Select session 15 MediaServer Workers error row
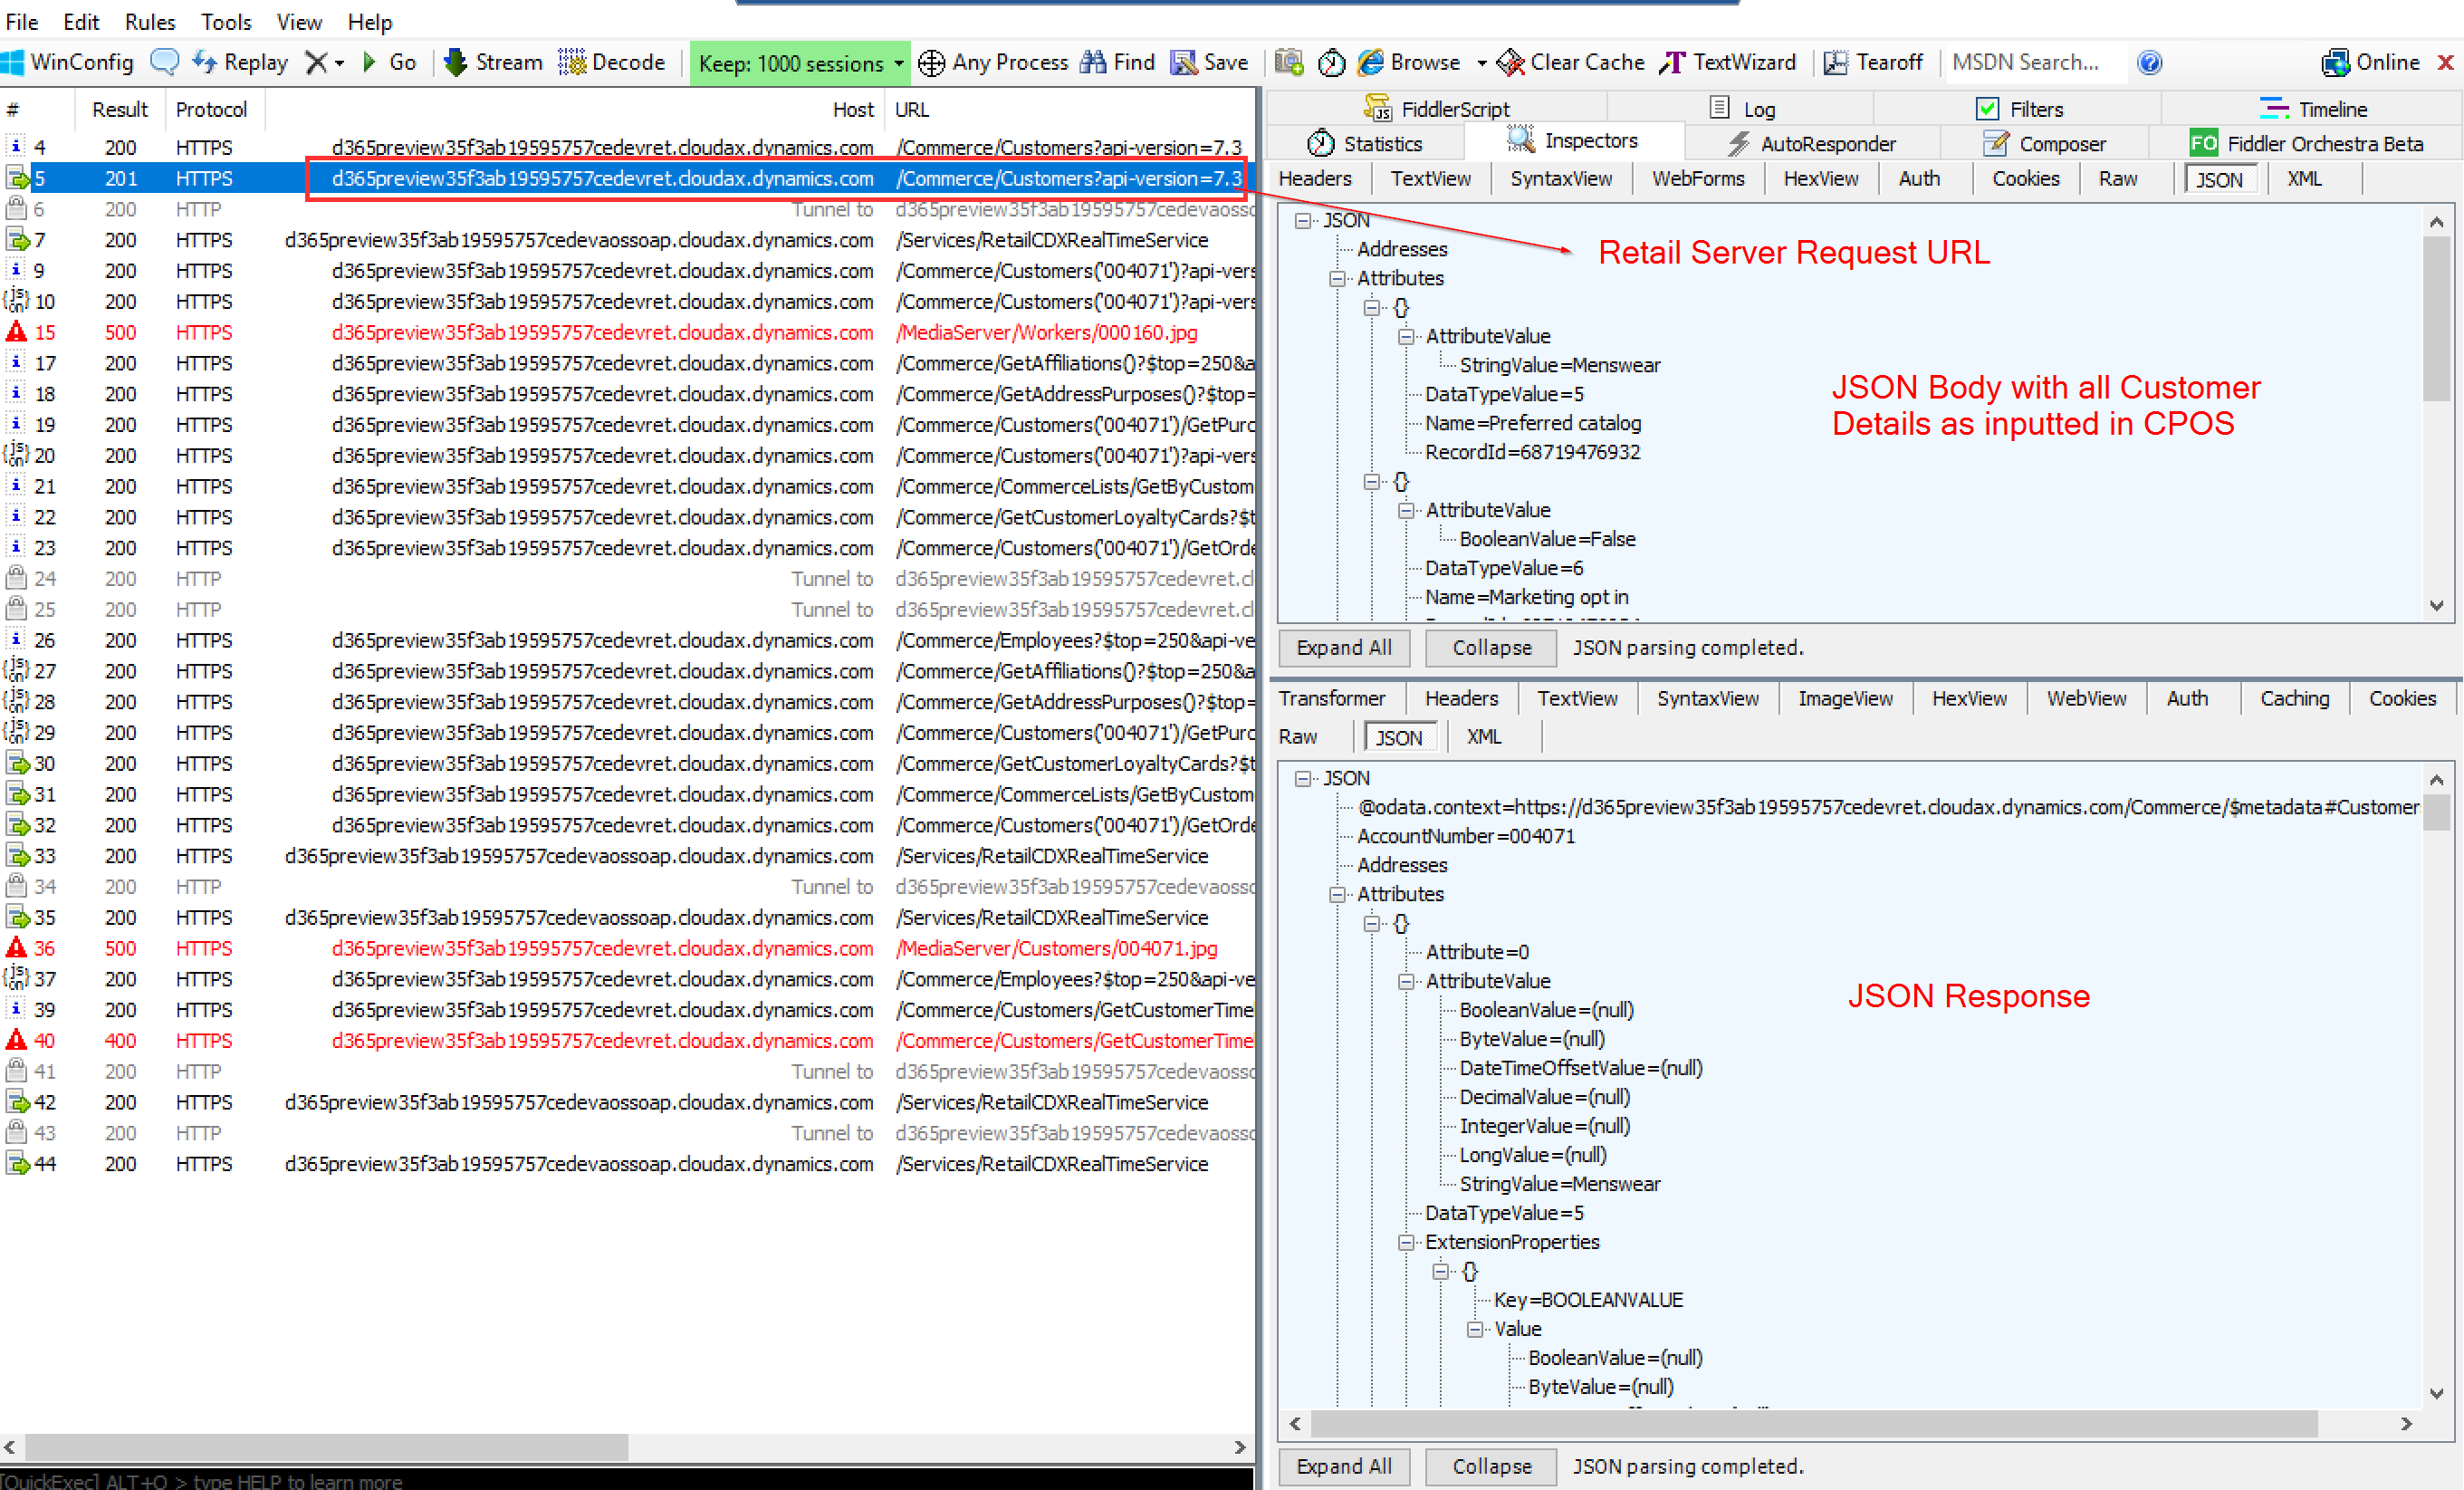 [x=628, y=332]
